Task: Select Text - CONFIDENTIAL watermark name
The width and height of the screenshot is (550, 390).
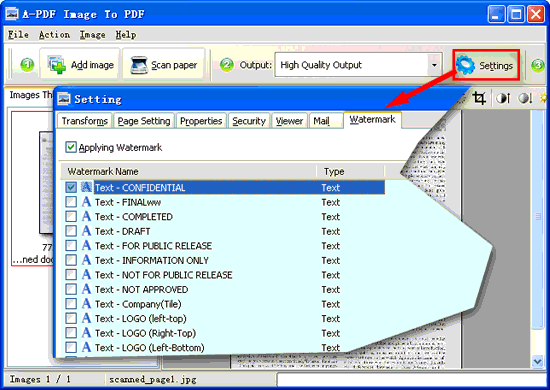Action: pyautogui.click(x=140, y=188)
